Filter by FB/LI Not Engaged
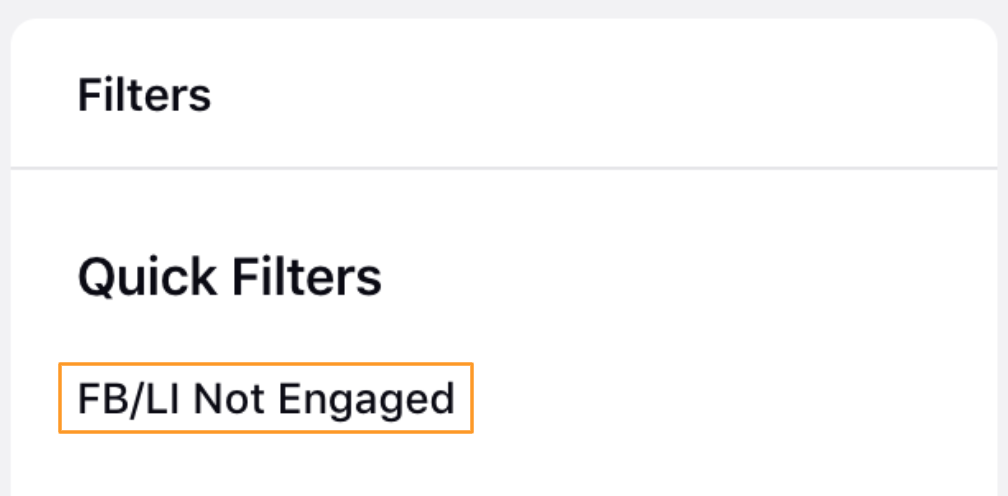1008x496 pixels. [266, 398]
